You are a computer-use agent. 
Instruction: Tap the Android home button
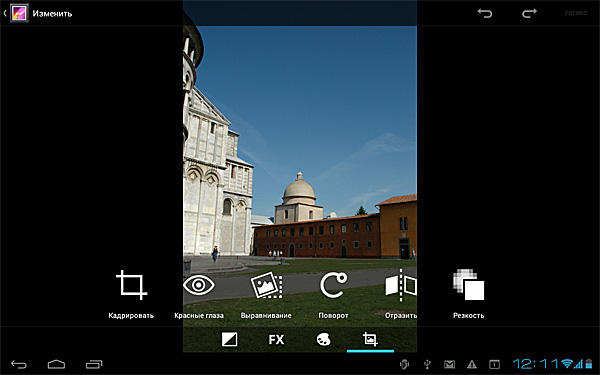56,364
